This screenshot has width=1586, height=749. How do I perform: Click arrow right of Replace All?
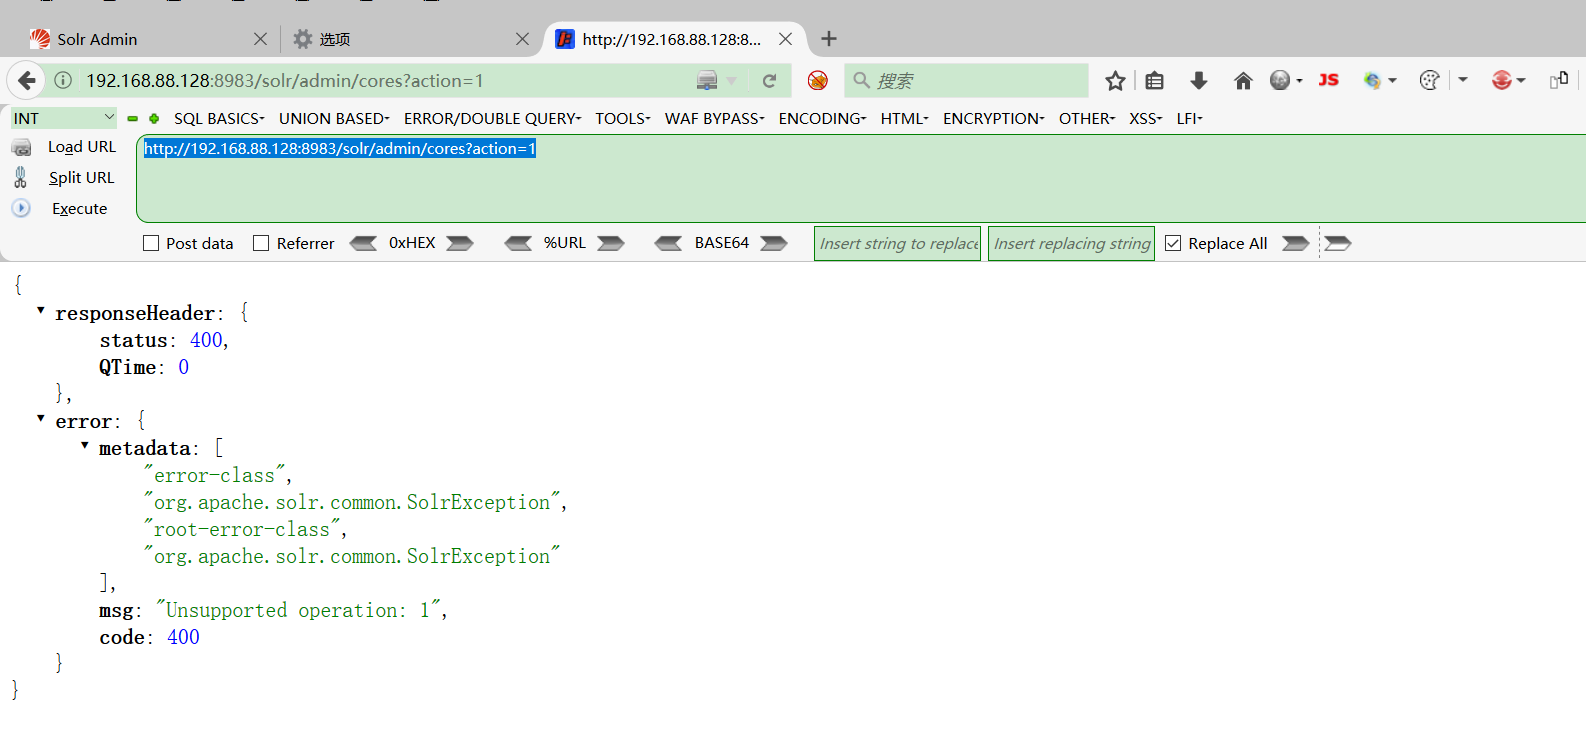point(1296,243)
